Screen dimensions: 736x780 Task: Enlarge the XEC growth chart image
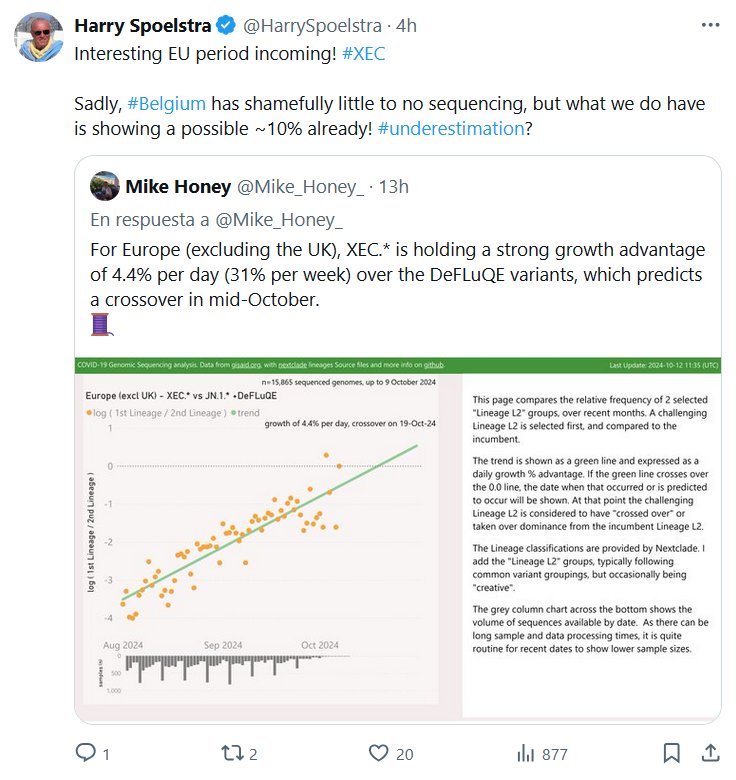coord(398,535)
